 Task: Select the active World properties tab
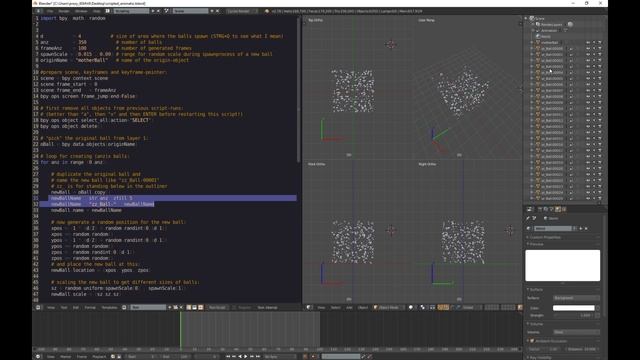tap(558, 209)
